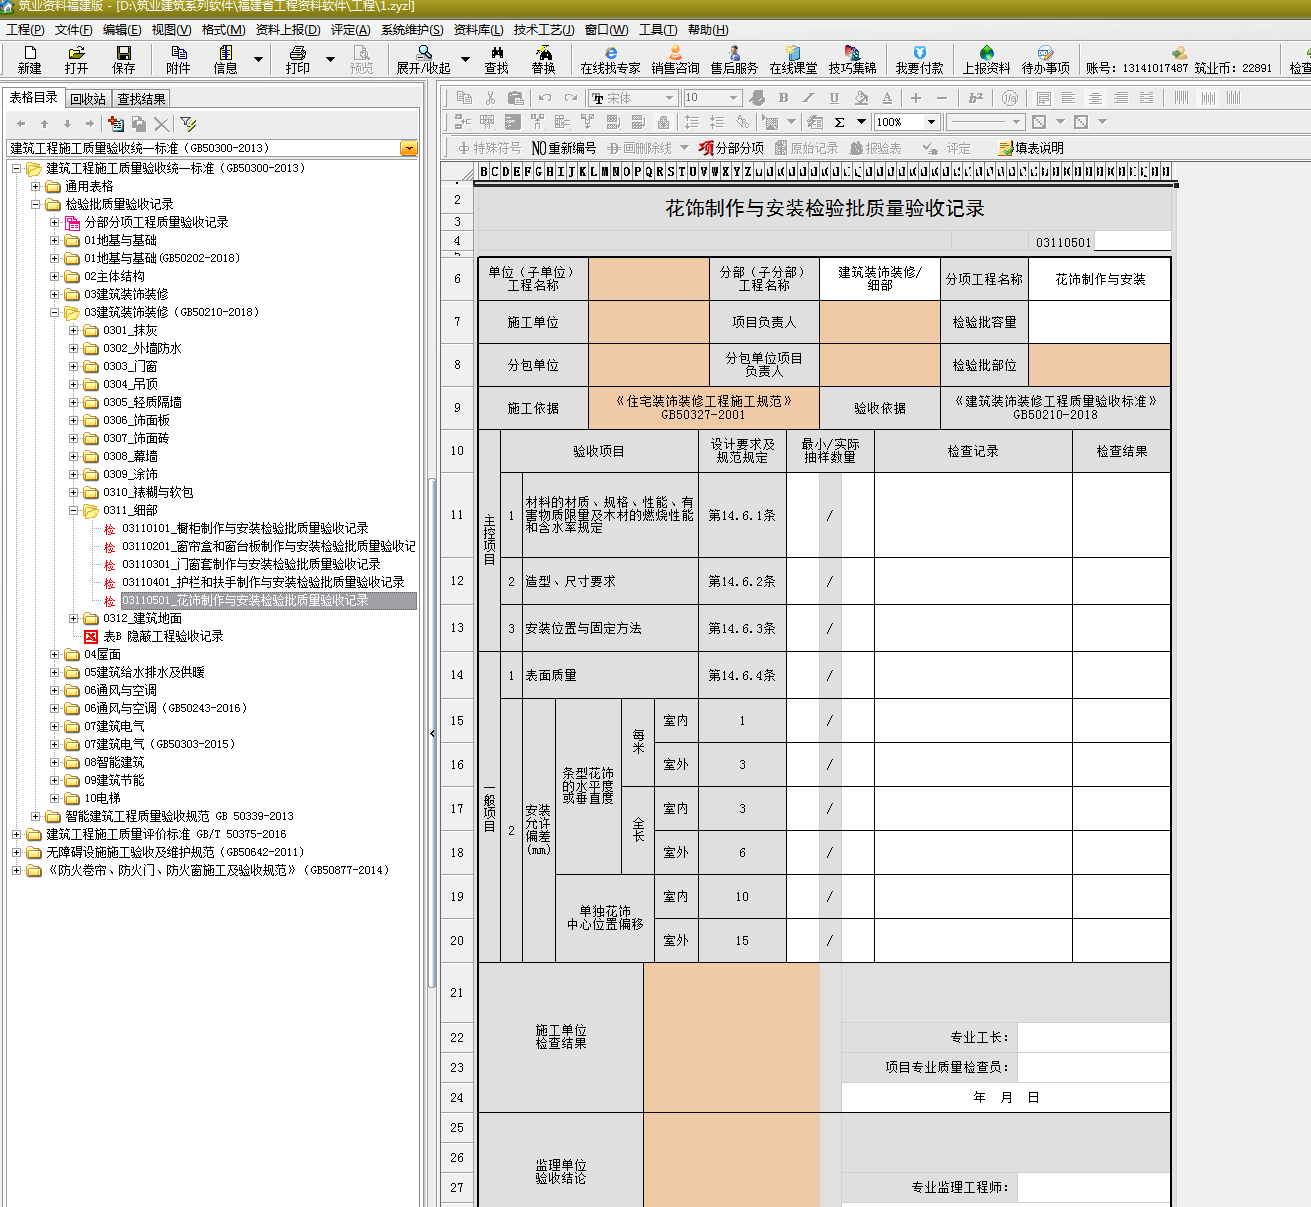The image size is (1311, 1207).
Task: Switch to the 回收站 tab
Action: [88, 99]
